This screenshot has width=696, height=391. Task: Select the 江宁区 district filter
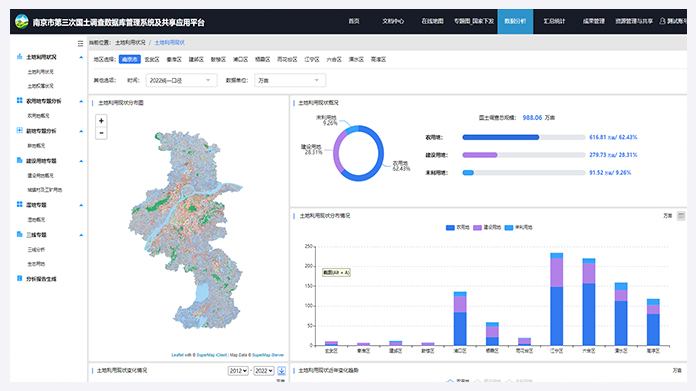312,59
